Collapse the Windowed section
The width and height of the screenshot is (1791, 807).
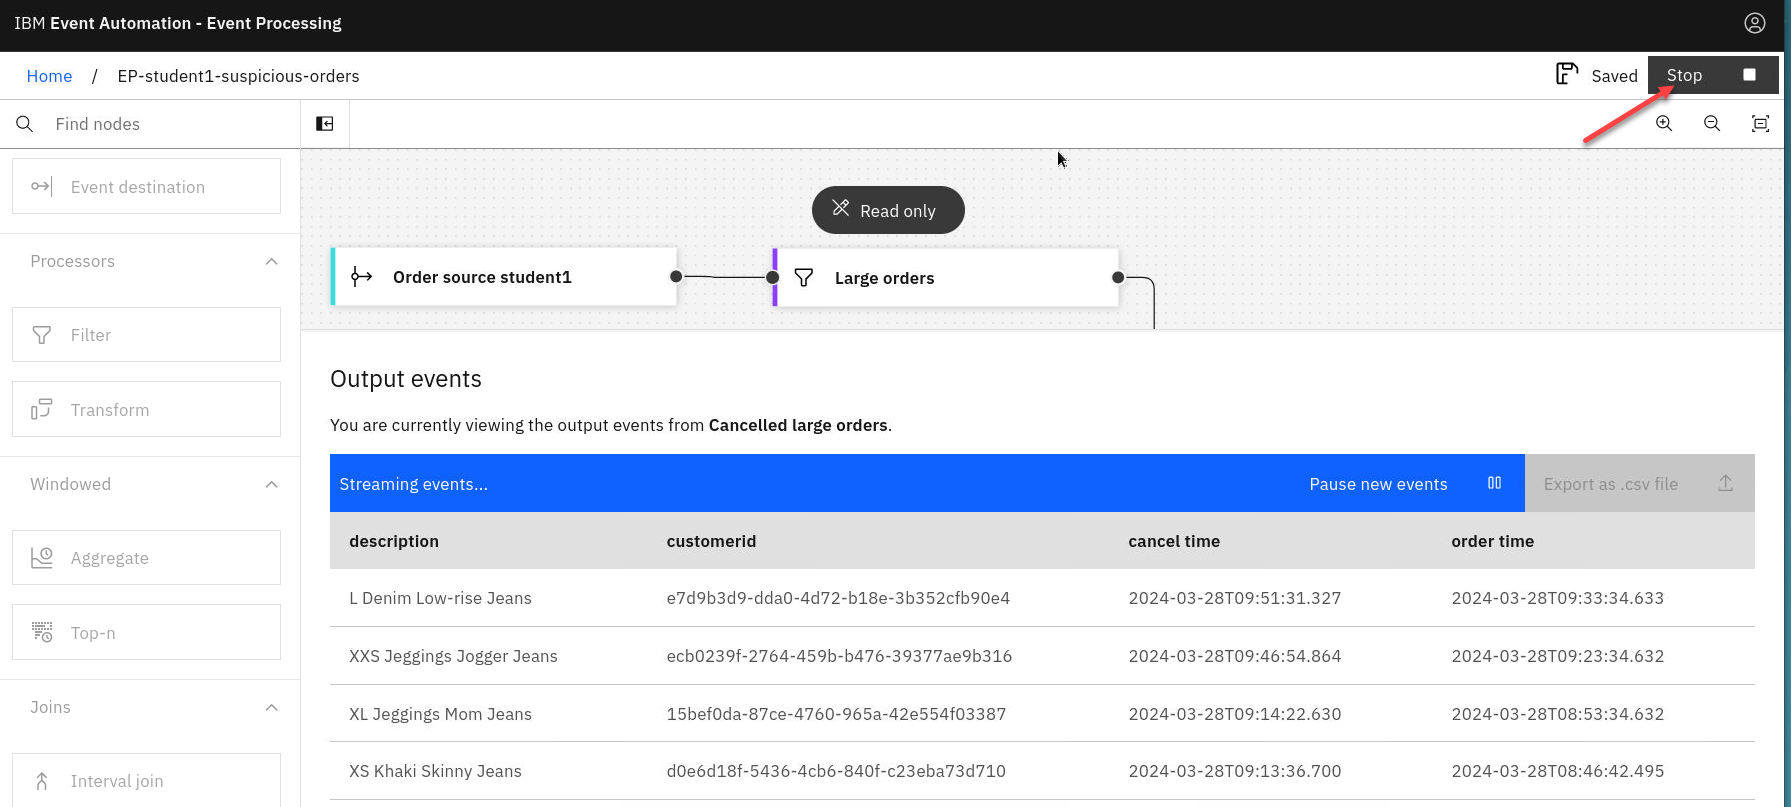click(x=271, y=484)
